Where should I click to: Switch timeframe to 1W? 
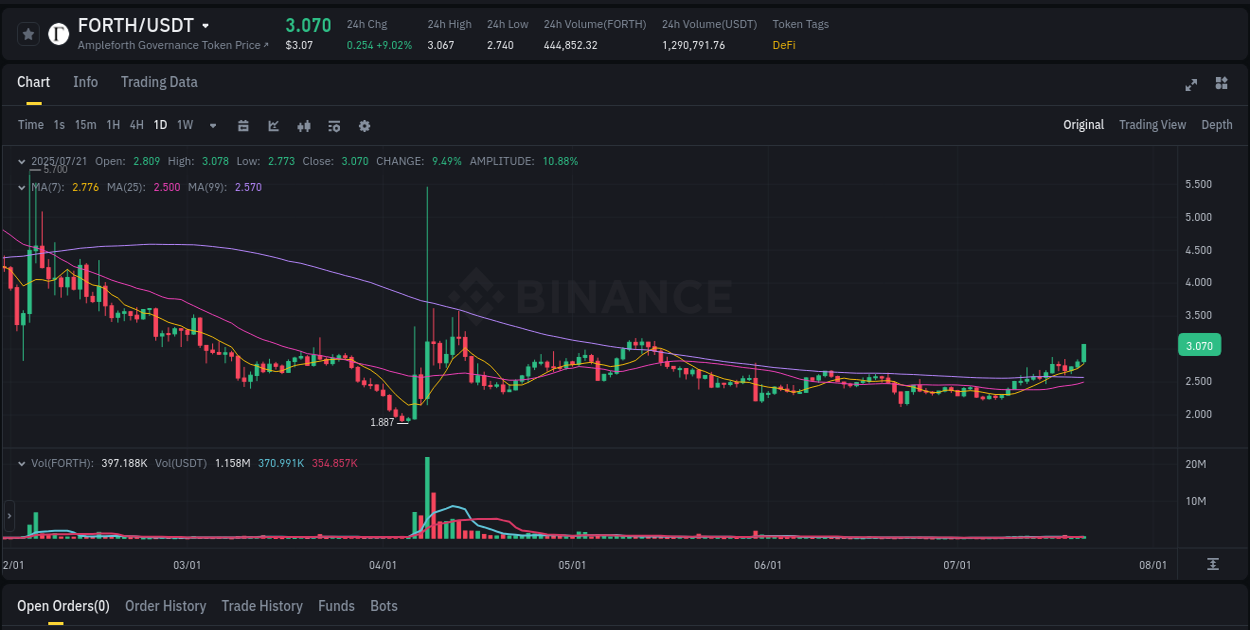point(184,125)
